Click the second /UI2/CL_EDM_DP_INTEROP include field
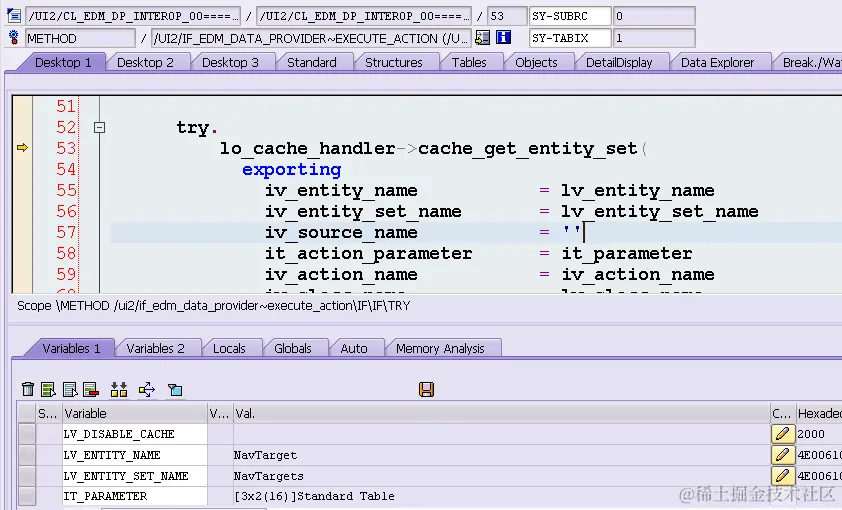 click(364, 16)
